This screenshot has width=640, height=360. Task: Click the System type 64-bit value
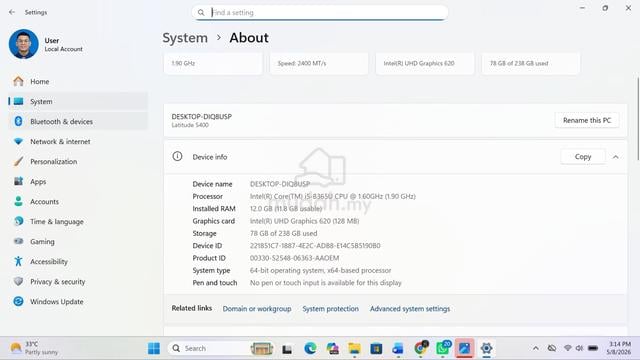[x=320, y=270]
